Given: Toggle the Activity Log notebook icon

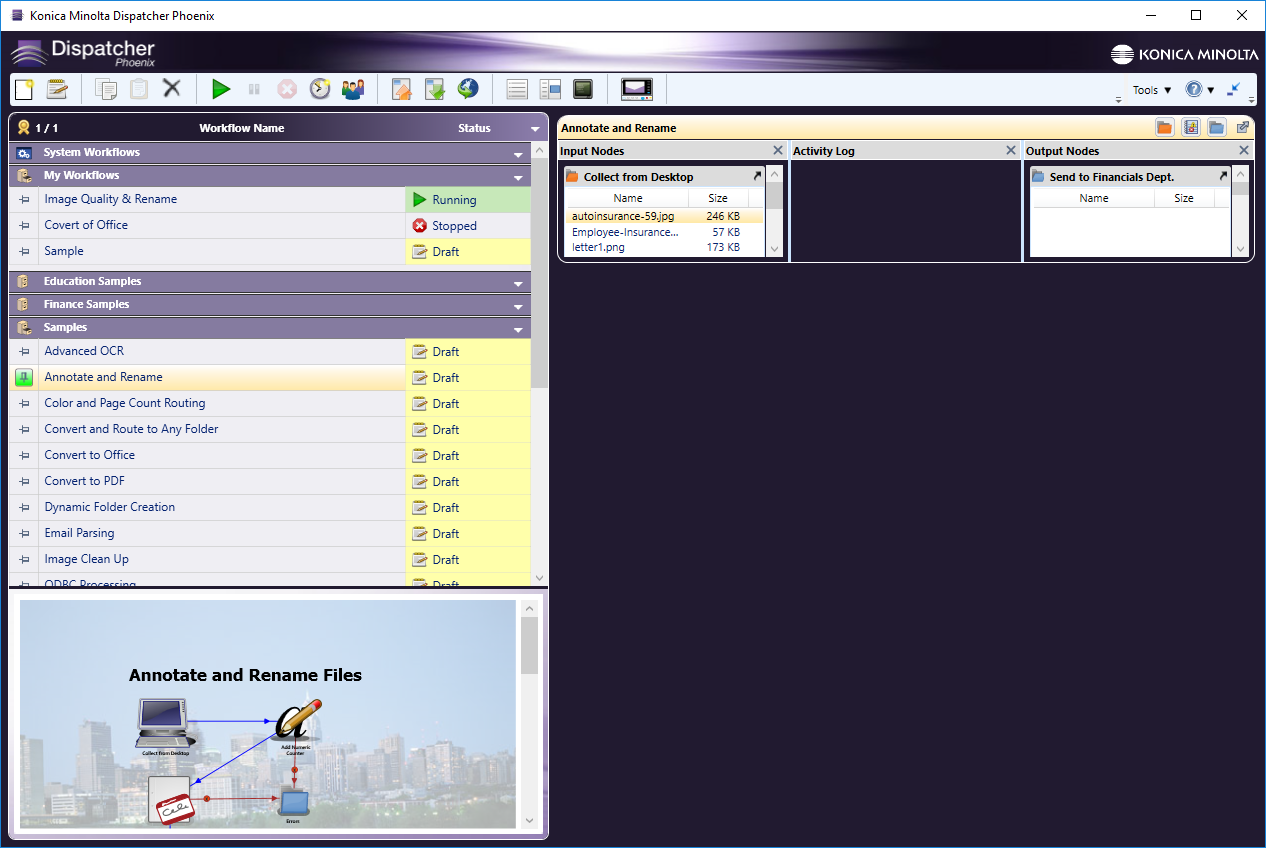Looking at the screenshot, I should tap(1190, 127).
